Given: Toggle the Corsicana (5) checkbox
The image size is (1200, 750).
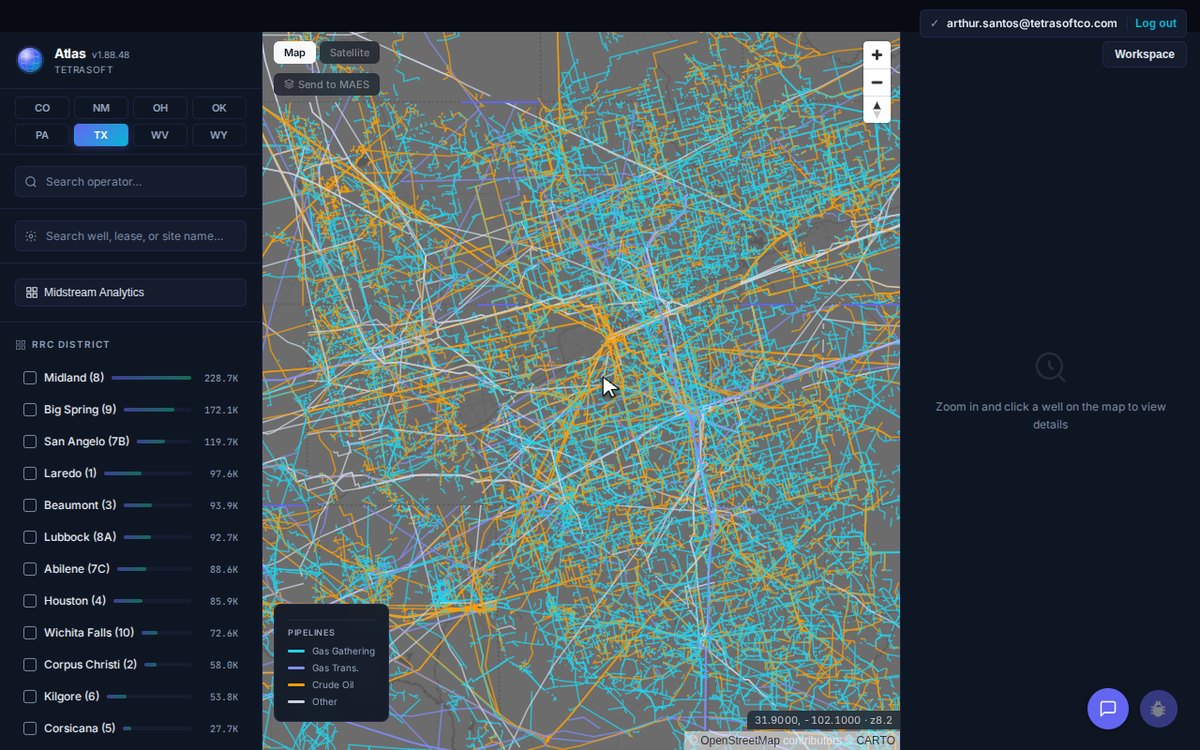Looking at the screenshot, I should click(x=30, y=729).
